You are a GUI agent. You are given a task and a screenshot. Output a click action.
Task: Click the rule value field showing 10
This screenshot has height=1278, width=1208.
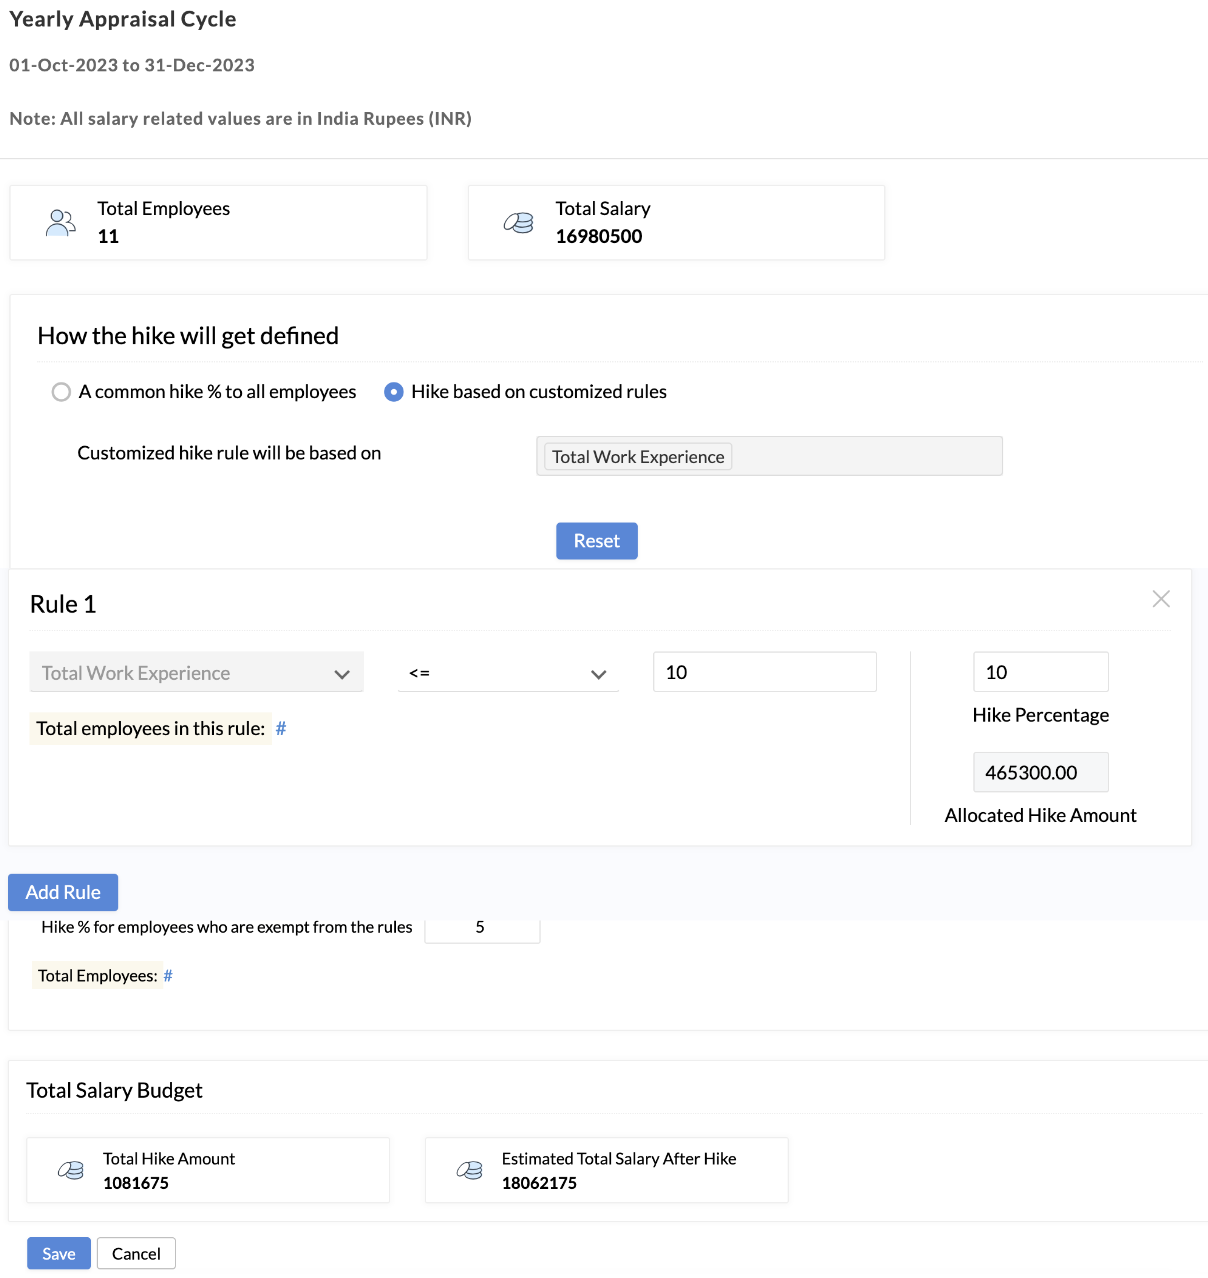[765, 672]
